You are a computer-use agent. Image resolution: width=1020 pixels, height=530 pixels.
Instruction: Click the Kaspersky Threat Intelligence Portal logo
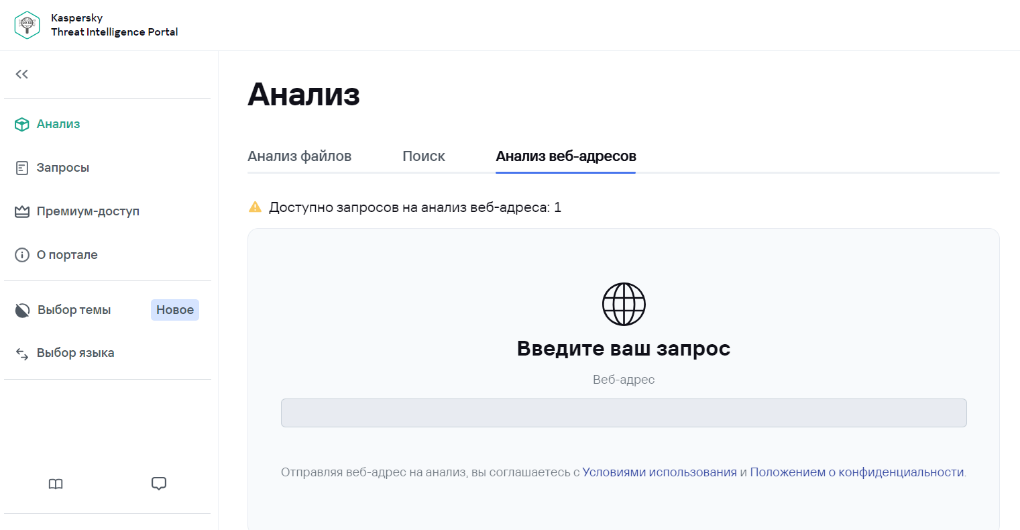coord(27,25)
